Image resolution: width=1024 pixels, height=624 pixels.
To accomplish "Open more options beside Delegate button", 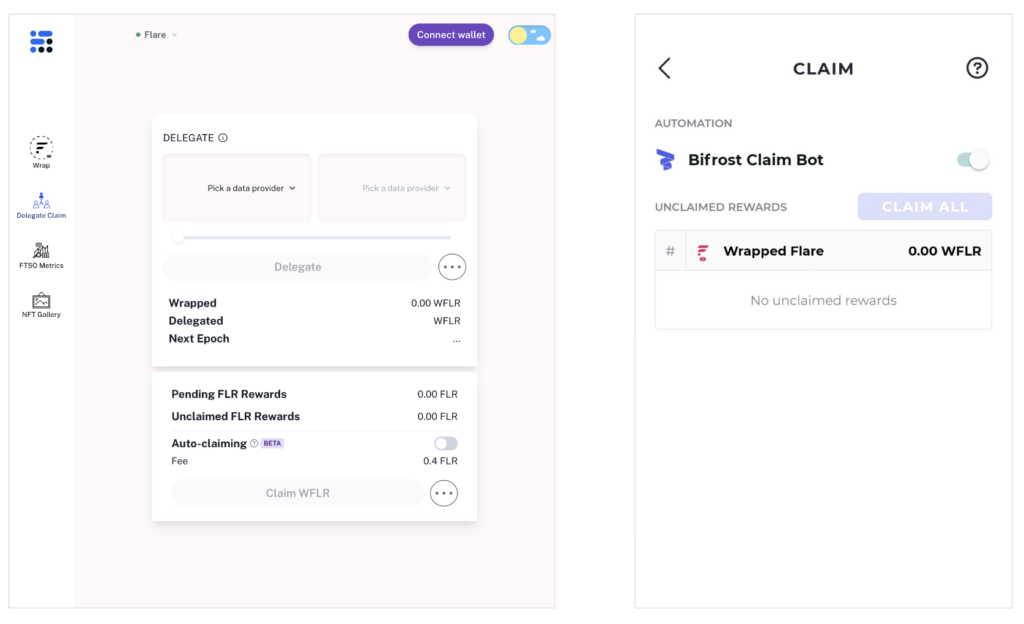I will [x=452, y=267].
